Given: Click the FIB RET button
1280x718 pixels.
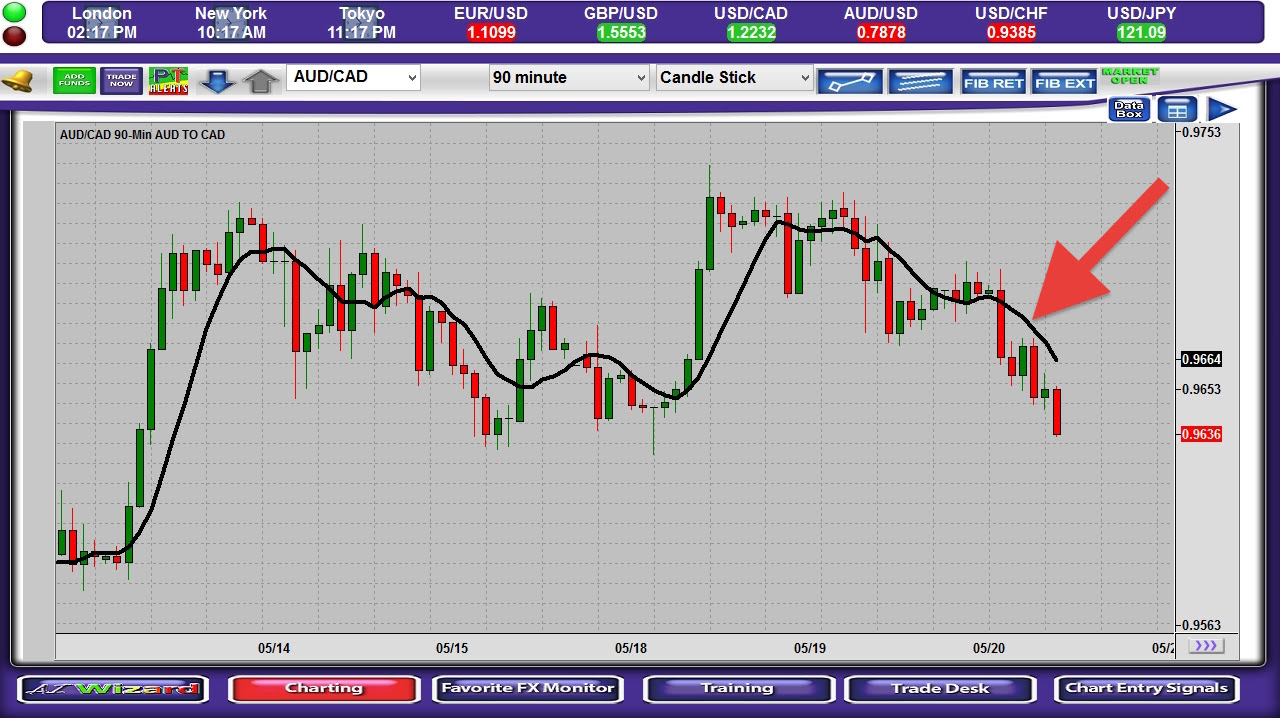Looking at the screenshot, I should coord(993,82).
